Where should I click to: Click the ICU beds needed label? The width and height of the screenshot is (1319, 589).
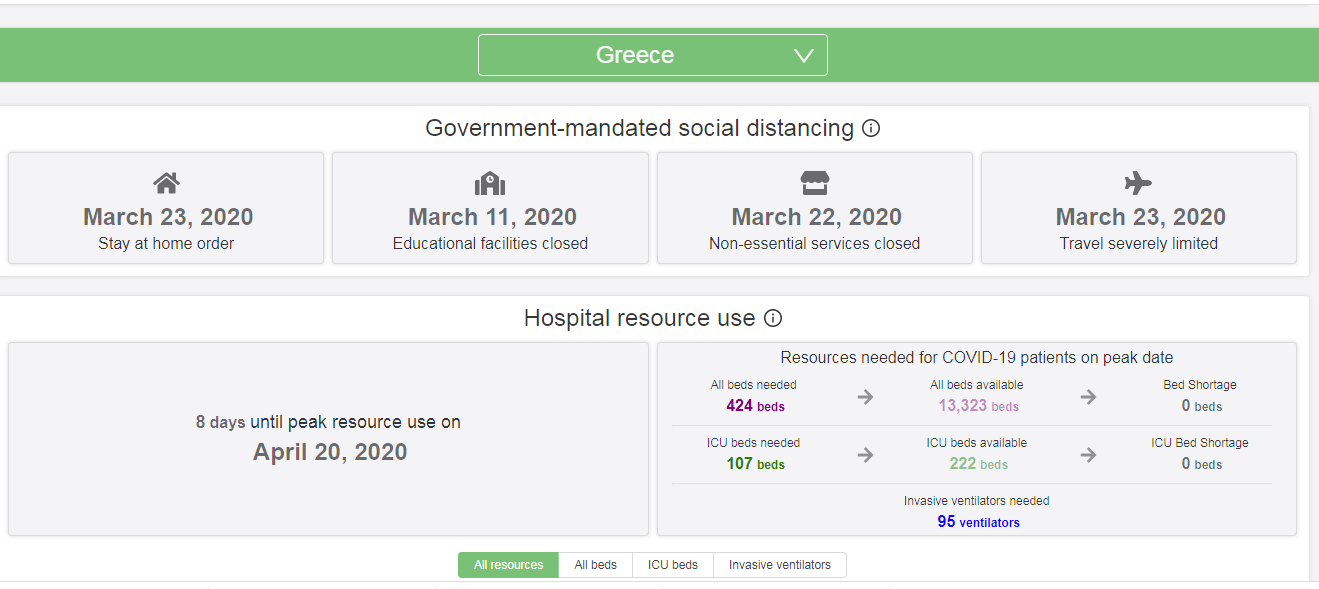pyautogui.click(x=754, y=443)
